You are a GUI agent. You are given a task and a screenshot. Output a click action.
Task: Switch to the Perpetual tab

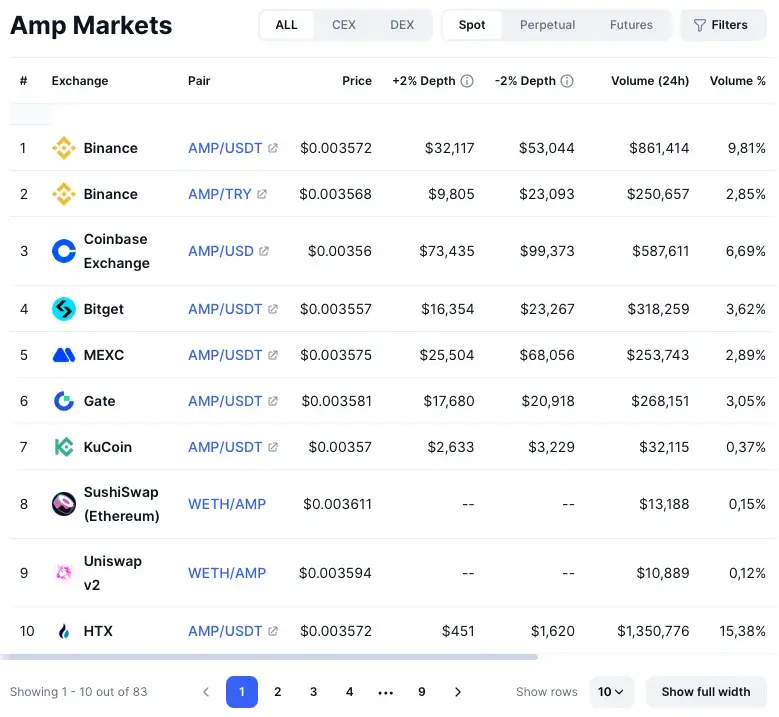(x=547, y=25)
